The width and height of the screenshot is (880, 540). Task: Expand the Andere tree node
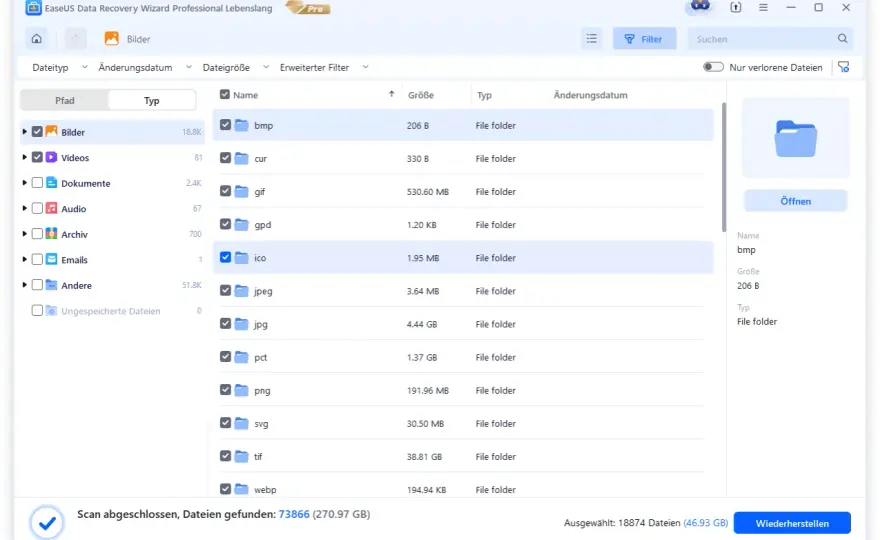(x=24, y=285)
